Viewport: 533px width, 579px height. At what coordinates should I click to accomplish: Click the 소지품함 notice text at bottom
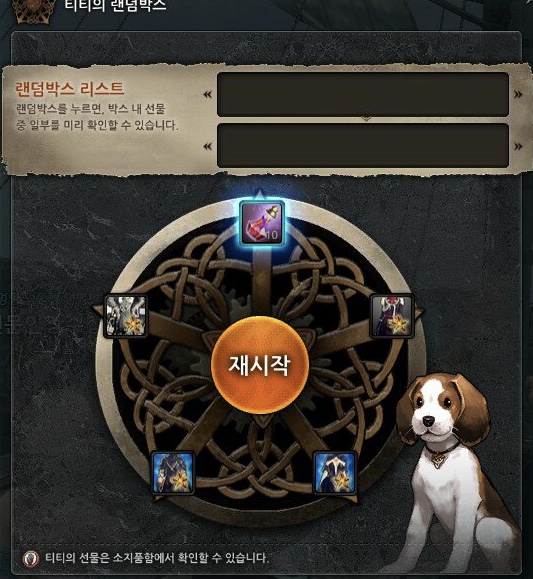157,558
